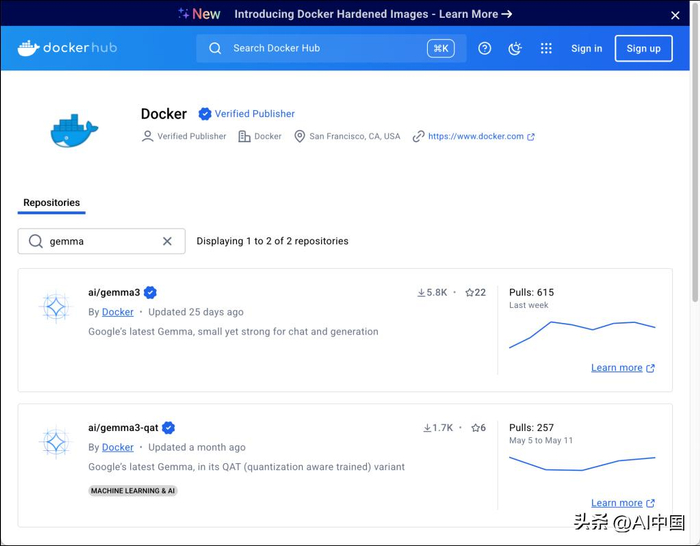Image resolution: width=700 pixels, height=546 pixels.
Task: Click the Sign up button
Action: (643, 48)
